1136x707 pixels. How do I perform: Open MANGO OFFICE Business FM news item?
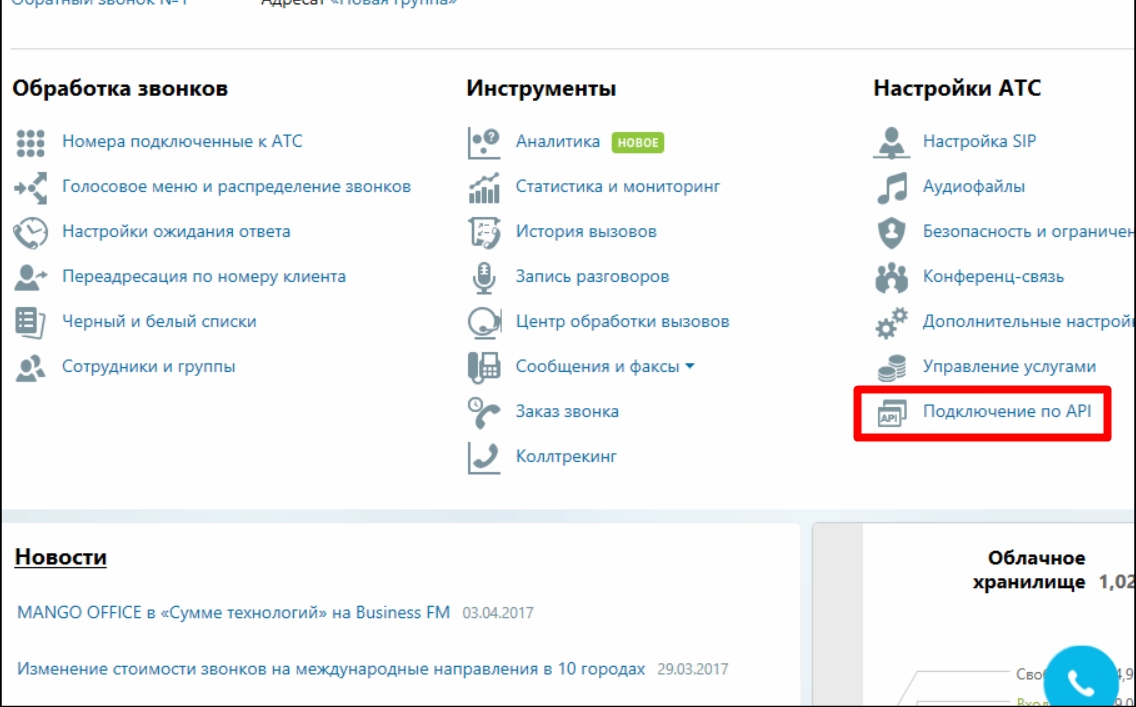[x=233, y=613]
